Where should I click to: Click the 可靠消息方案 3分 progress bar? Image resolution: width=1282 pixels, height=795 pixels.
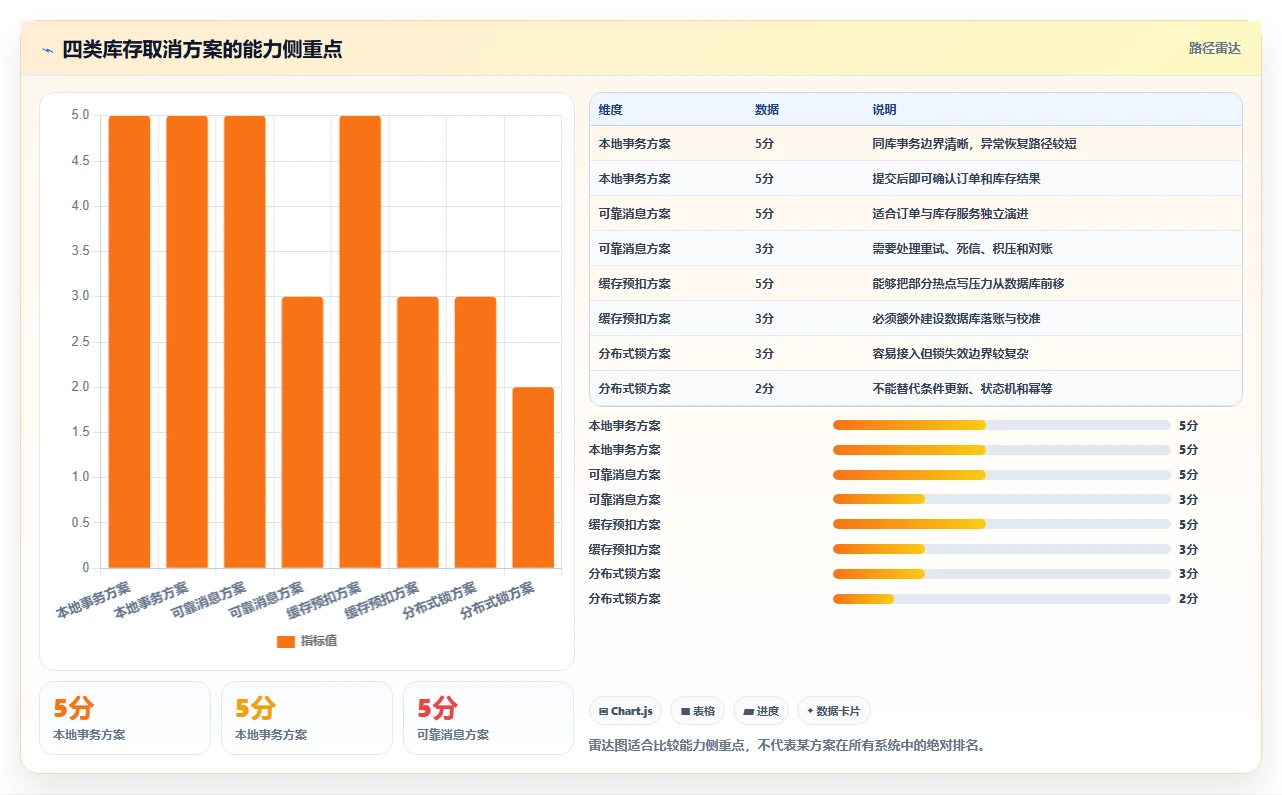coord(1001,500)
